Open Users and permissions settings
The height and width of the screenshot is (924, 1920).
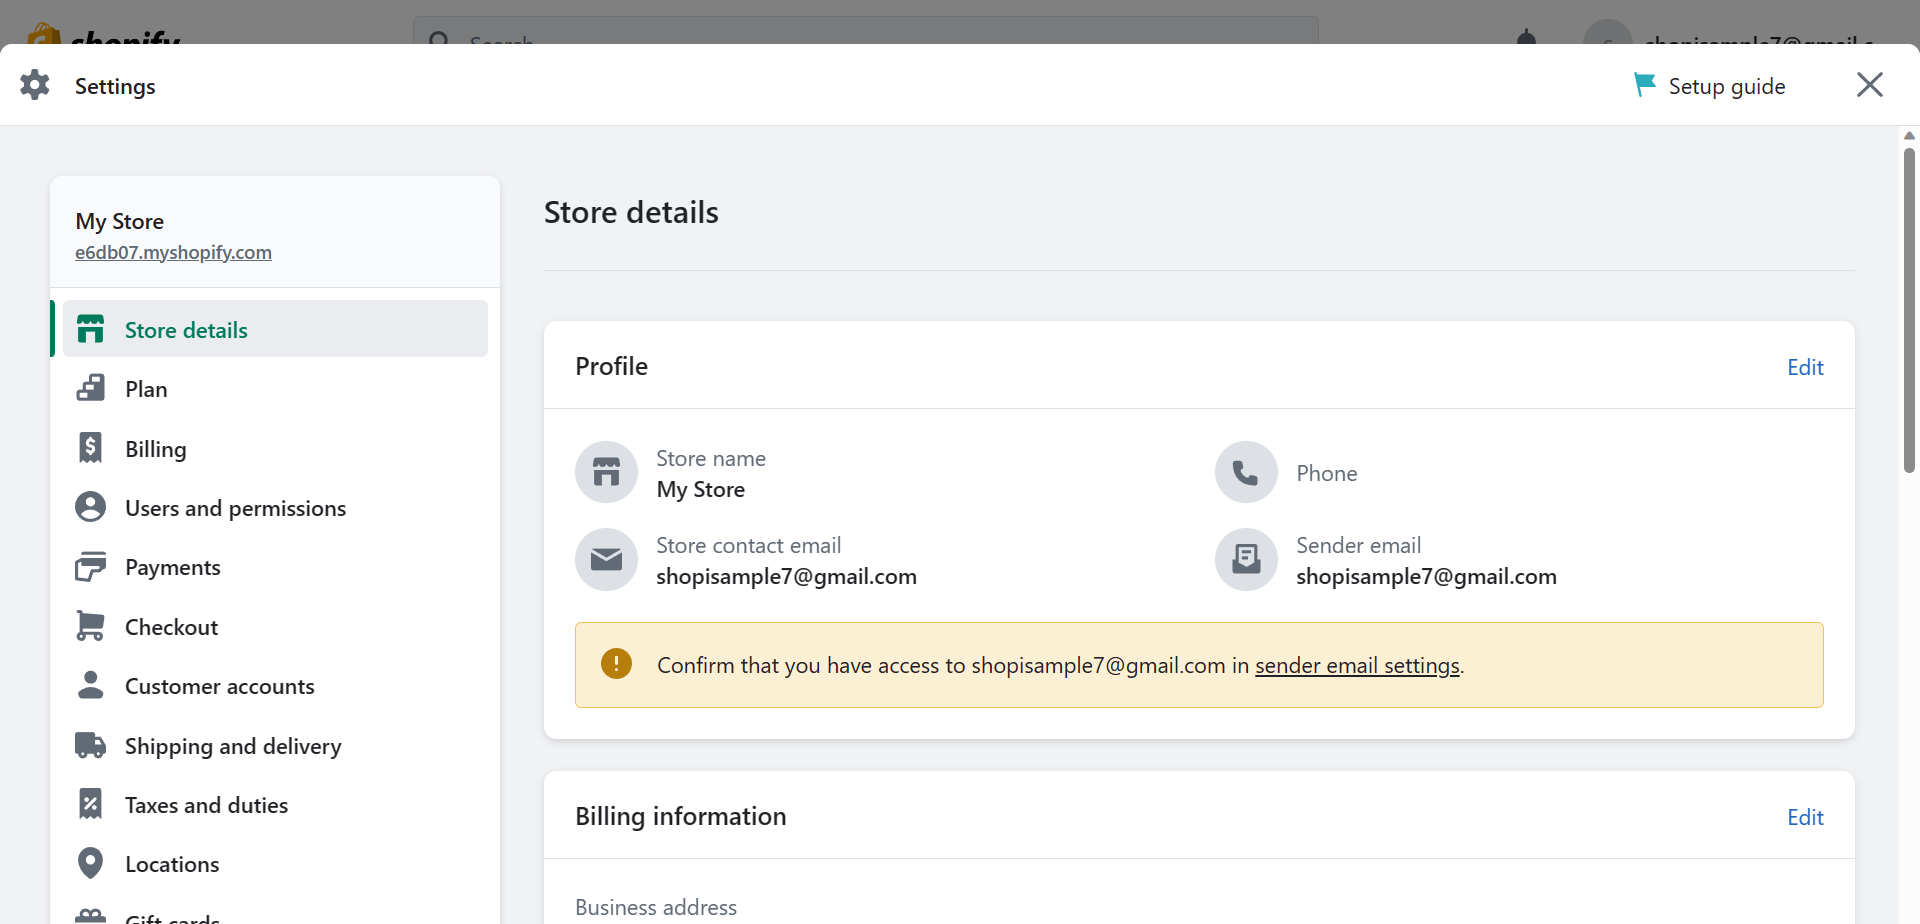pos(275,507)
